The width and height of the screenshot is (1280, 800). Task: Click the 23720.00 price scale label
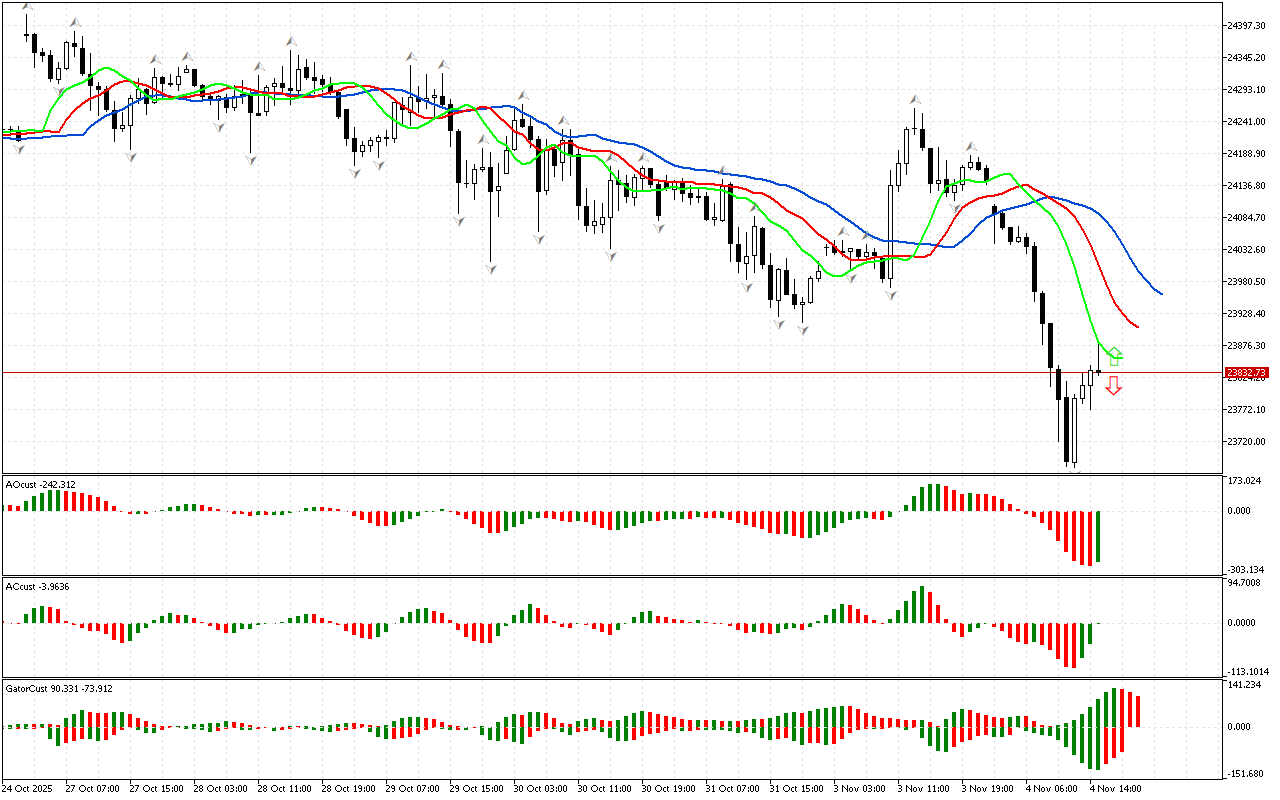click(x=1246, y=441)
